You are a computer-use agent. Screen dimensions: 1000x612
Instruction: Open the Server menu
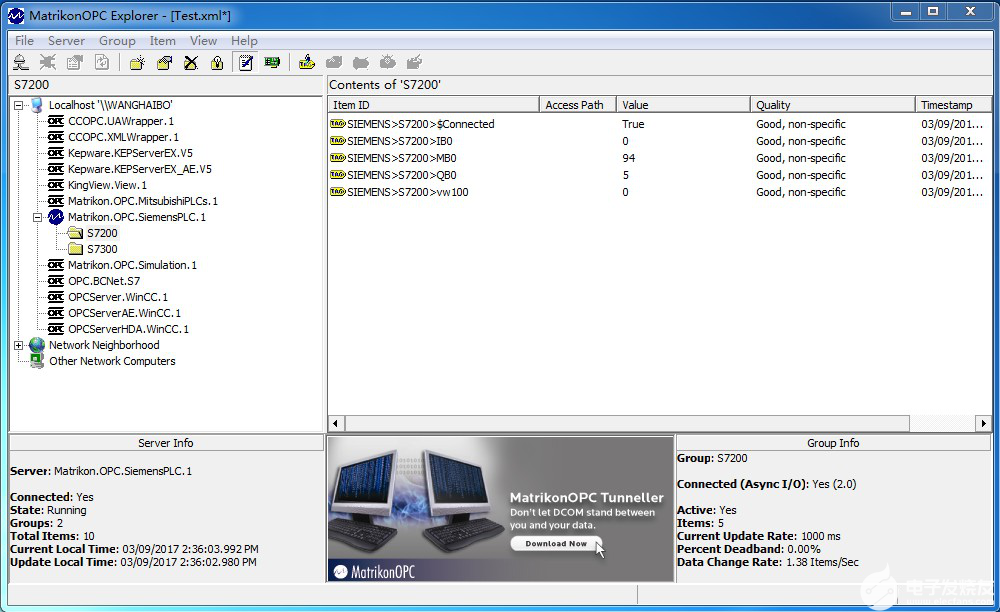[66, 41]
